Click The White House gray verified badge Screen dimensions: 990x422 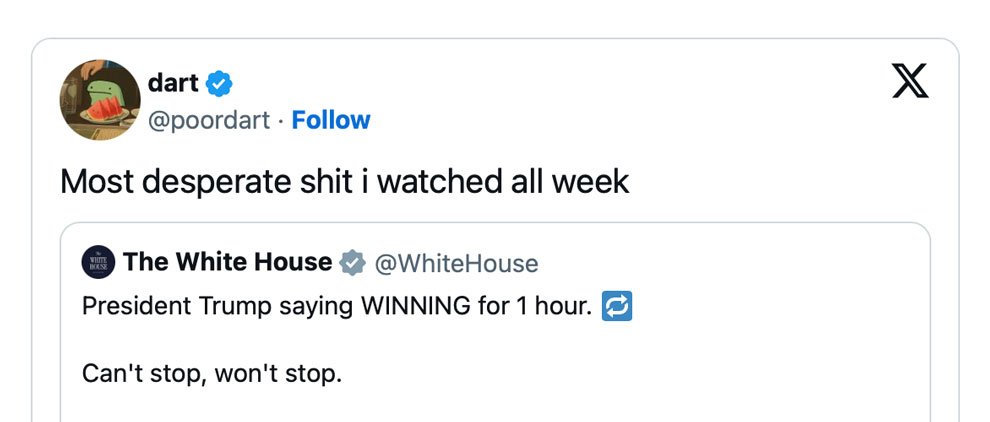352,263
